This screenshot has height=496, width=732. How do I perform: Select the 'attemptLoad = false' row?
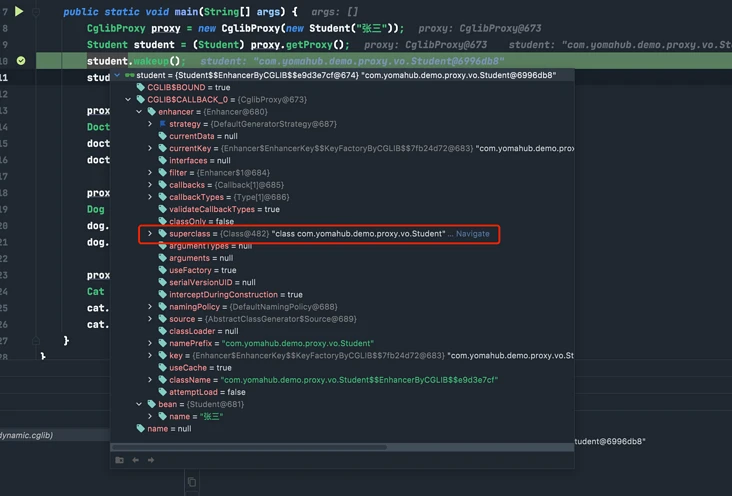(x=342, y=392)
